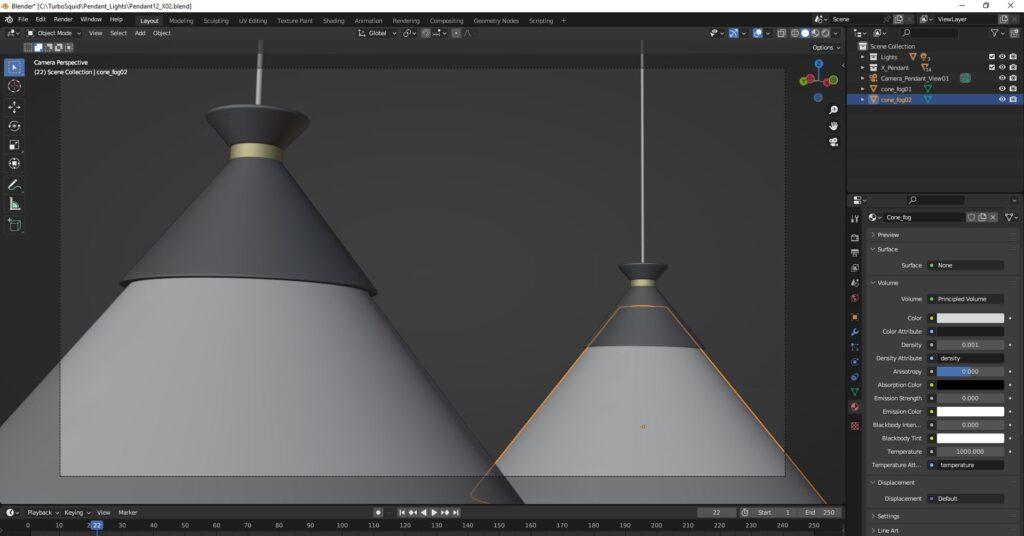Click the Add Cube tool
This screenshot has width=1024, height=536.
[x=14, y=225]
